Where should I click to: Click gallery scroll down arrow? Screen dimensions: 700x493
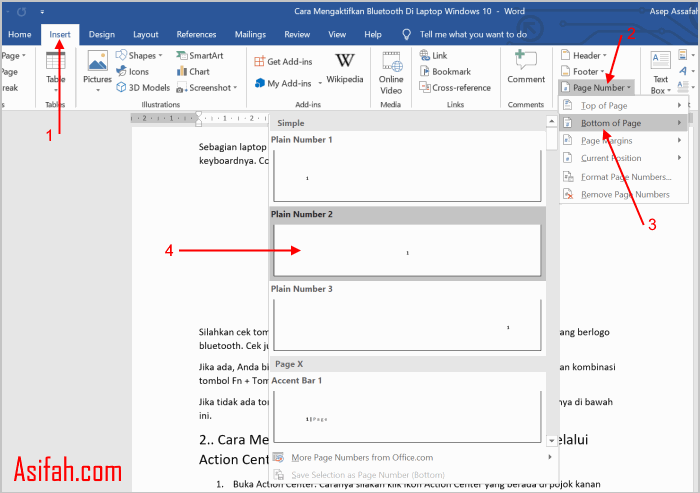552,441
